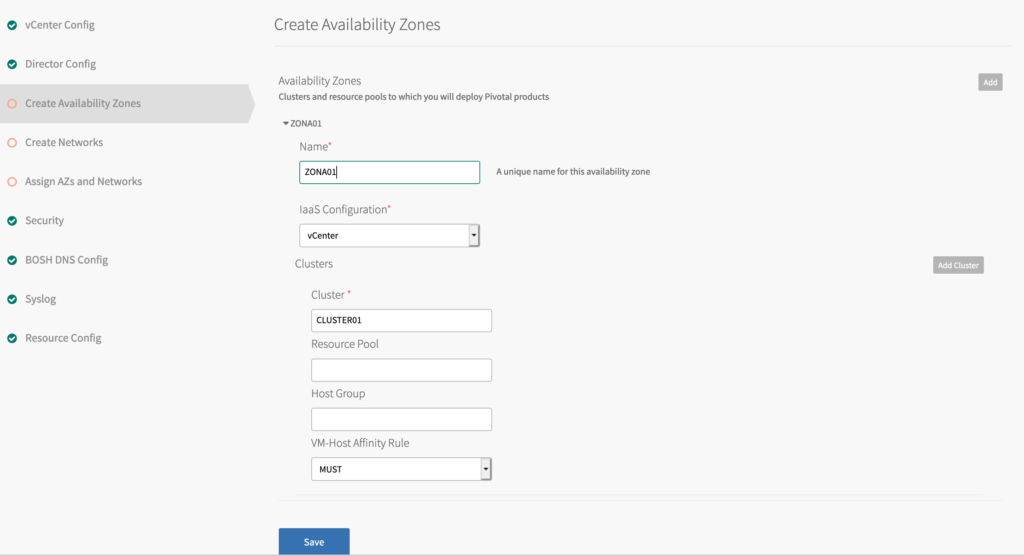Open the IaaS Configuration vCenter dropdown
Screen dimensions: 1024x556
(389, 235)
